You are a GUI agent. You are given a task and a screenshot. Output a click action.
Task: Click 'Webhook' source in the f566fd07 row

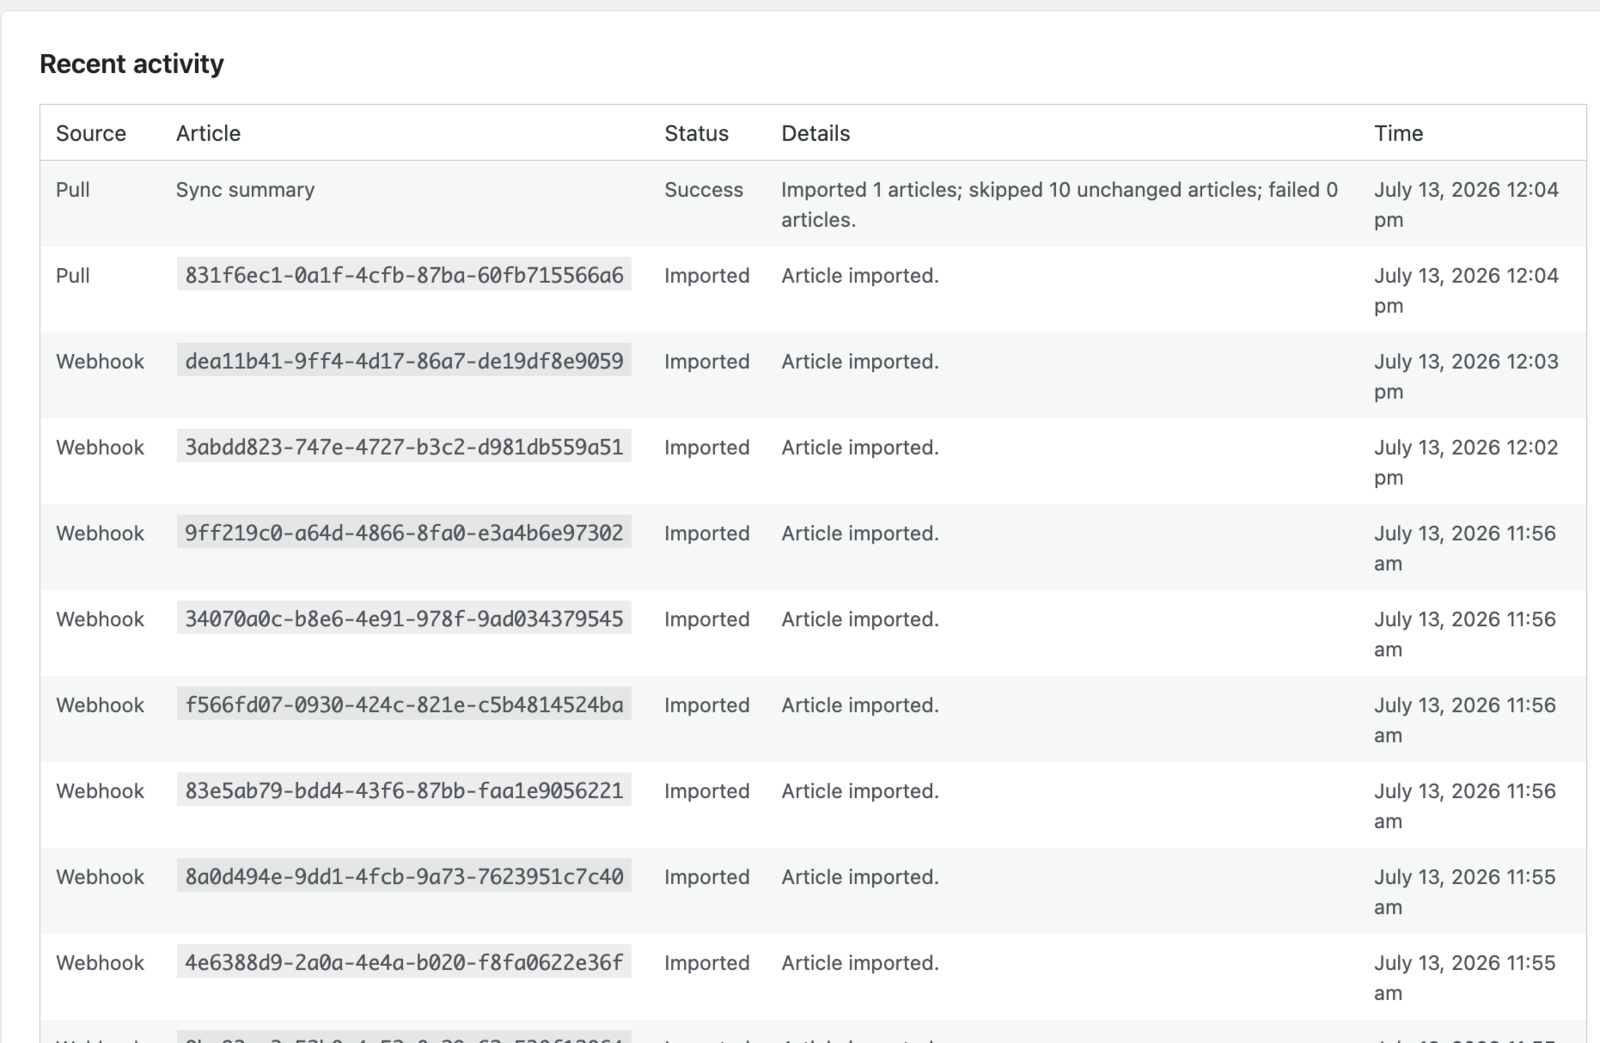tap(100, 706)
